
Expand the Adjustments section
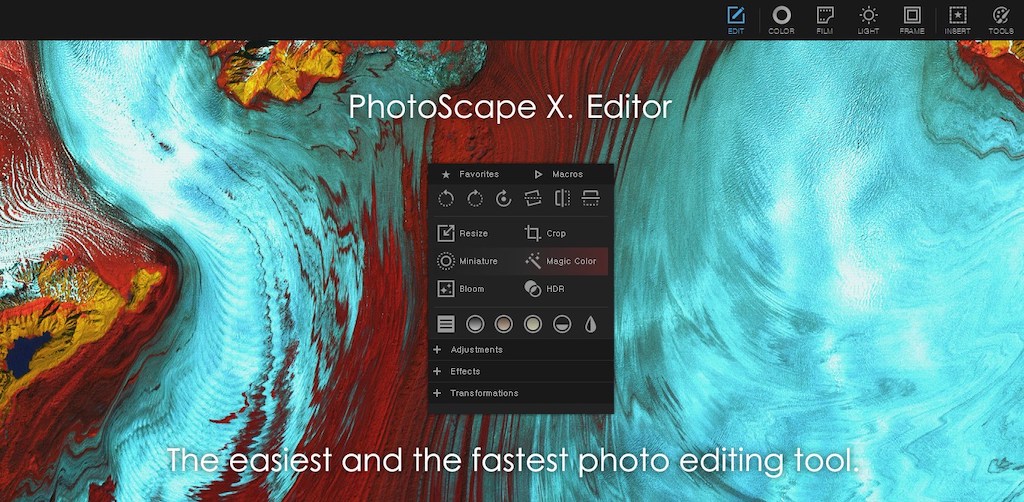[x=476, y=350]
